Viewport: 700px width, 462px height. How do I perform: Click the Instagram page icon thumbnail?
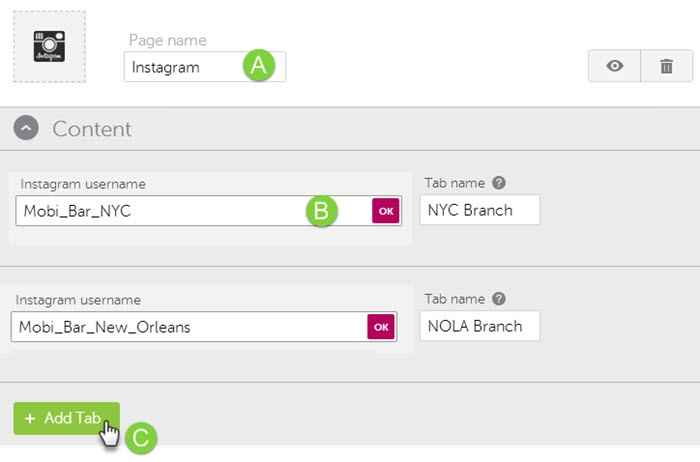click(x=48, y=47)
